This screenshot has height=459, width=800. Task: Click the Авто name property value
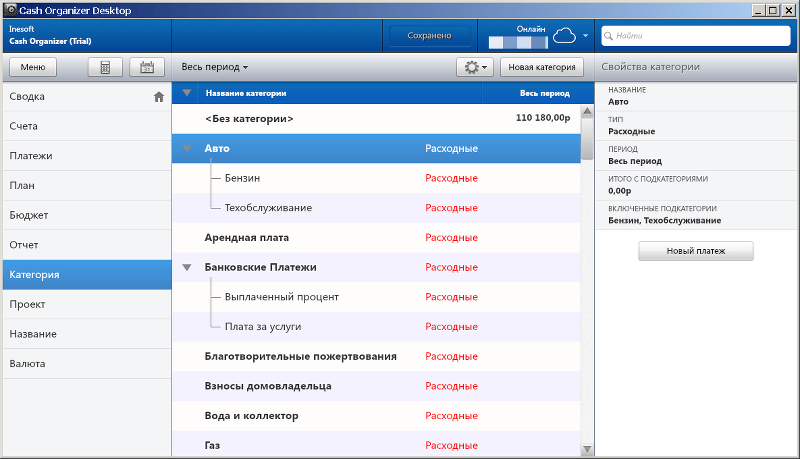point(618,102)
